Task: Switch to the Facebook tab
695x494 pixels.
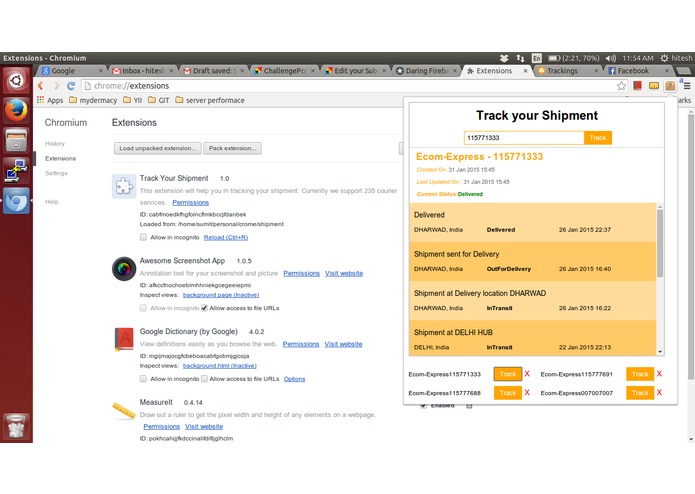Action: (638, 70)
